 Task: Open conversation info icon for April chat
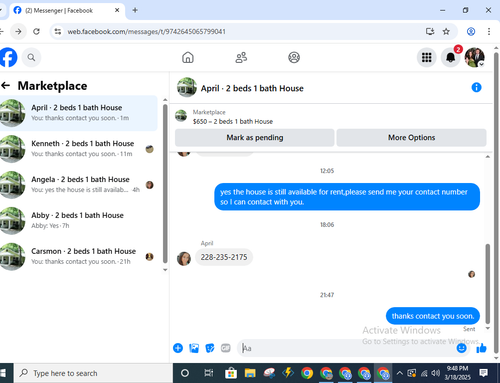click(476, 87)
